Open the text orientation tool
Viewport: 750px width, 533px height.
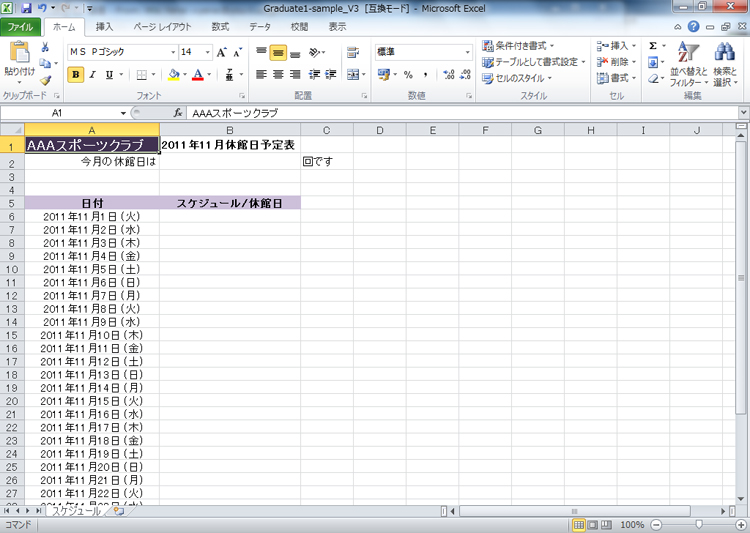315,52
